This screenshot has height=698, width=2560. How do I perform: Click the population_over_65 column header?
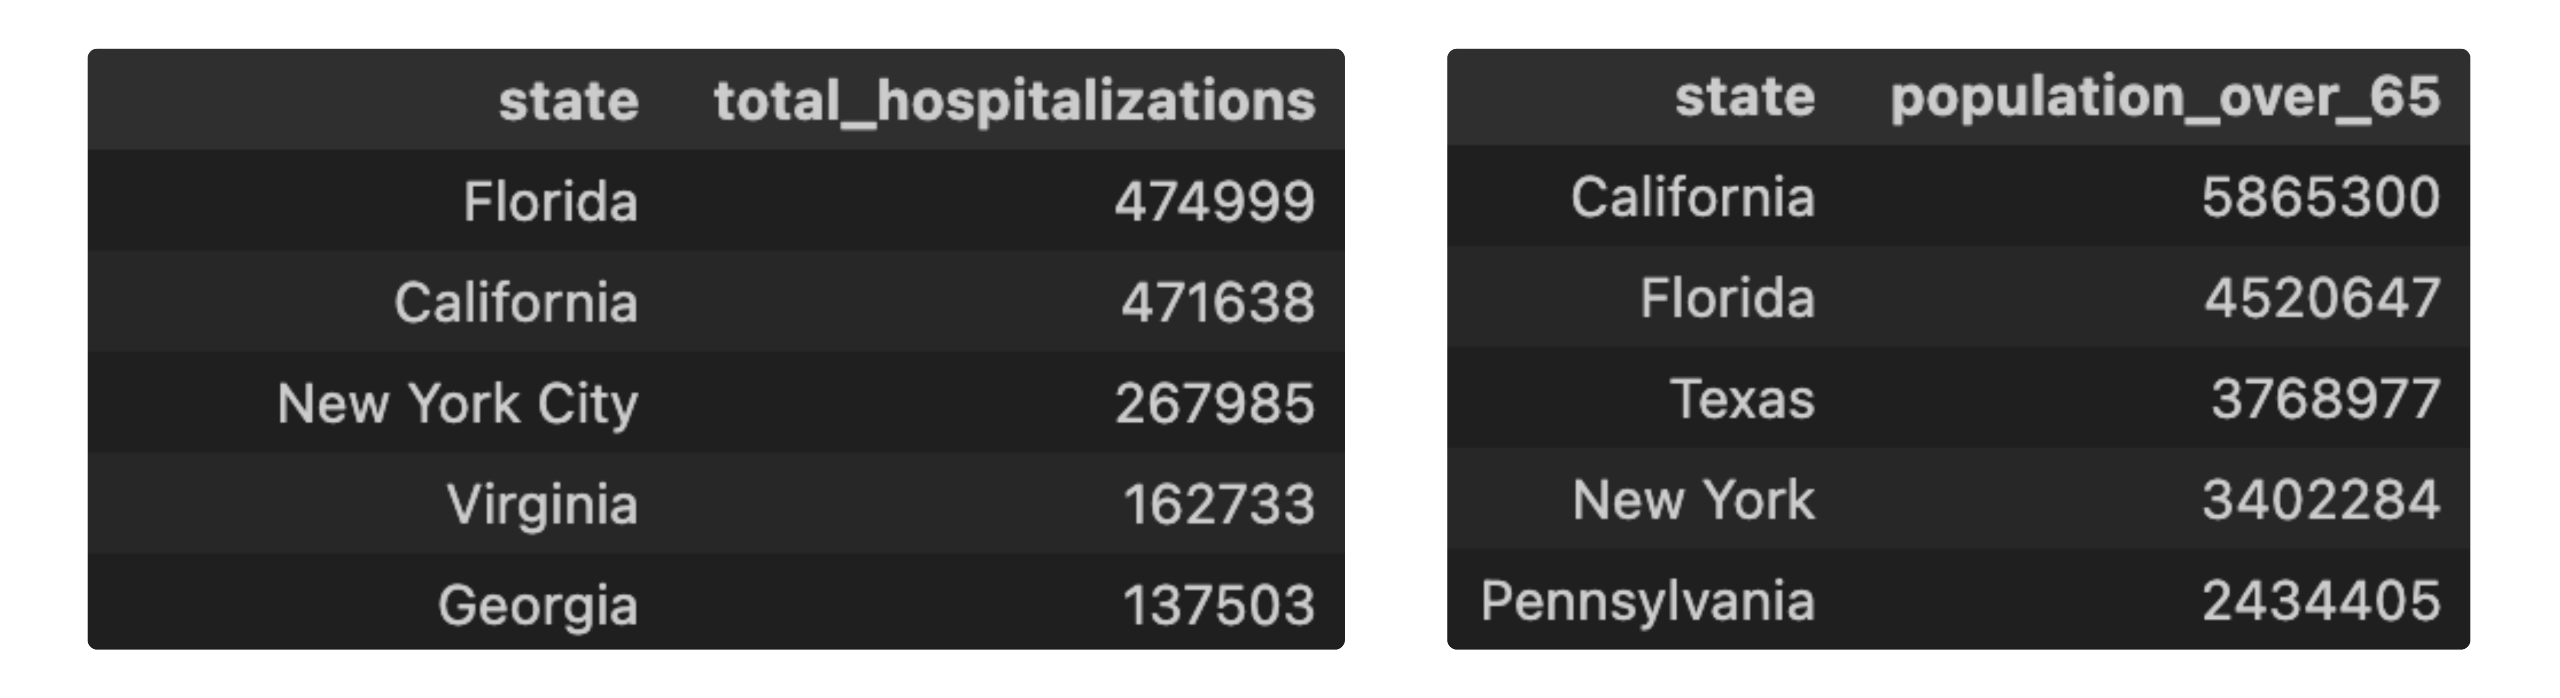coord(2165,98)
